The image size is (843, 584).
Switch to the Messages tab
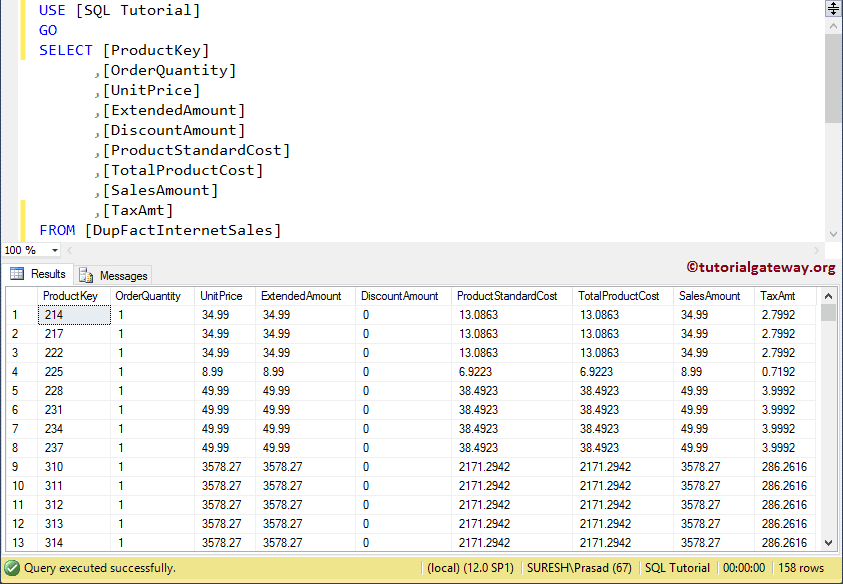tap(113, 274)
